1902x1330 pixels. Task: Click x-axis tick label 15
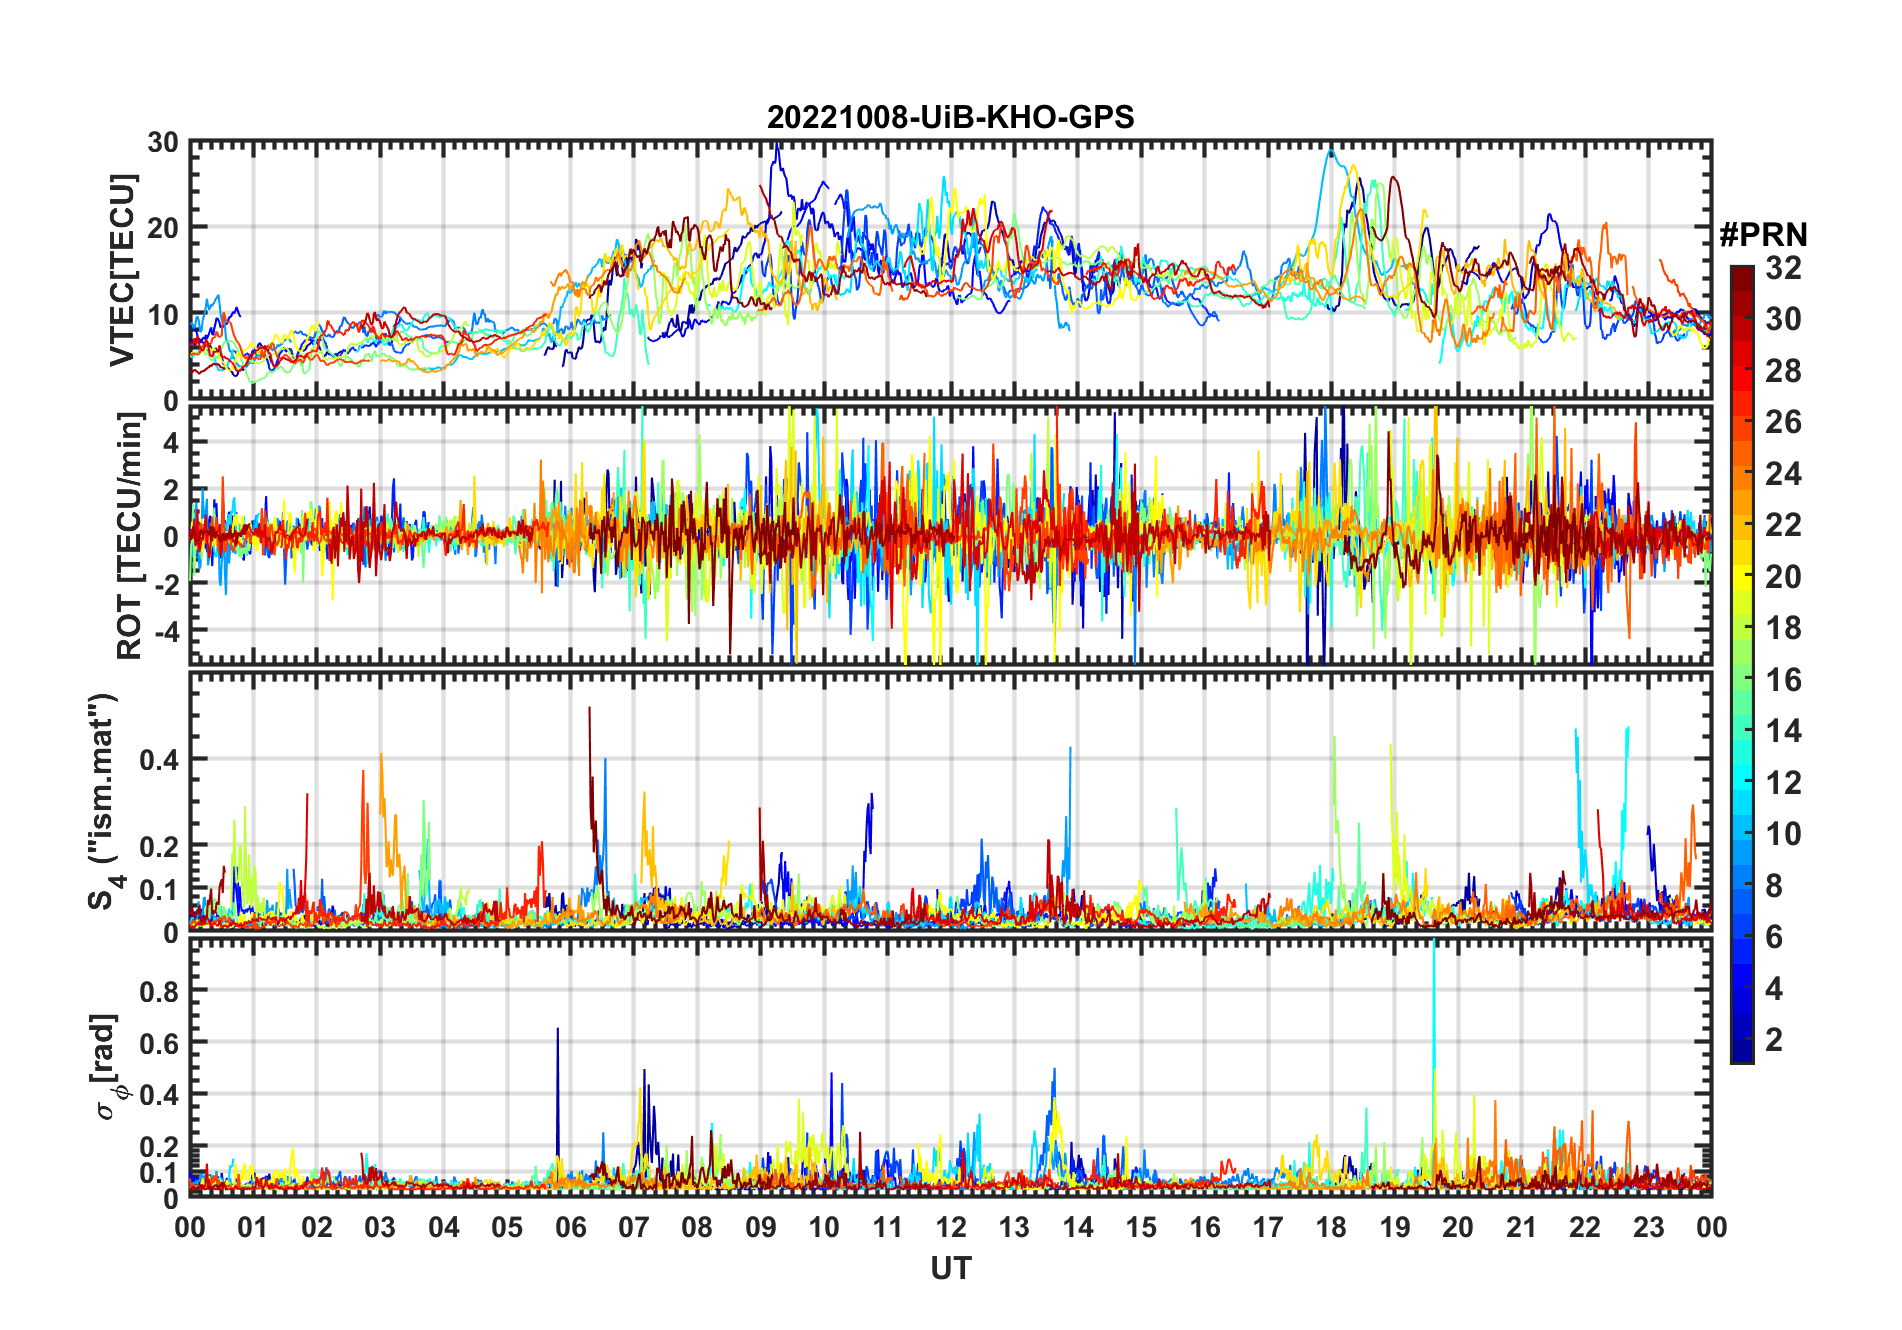tap(1141, 1227)
